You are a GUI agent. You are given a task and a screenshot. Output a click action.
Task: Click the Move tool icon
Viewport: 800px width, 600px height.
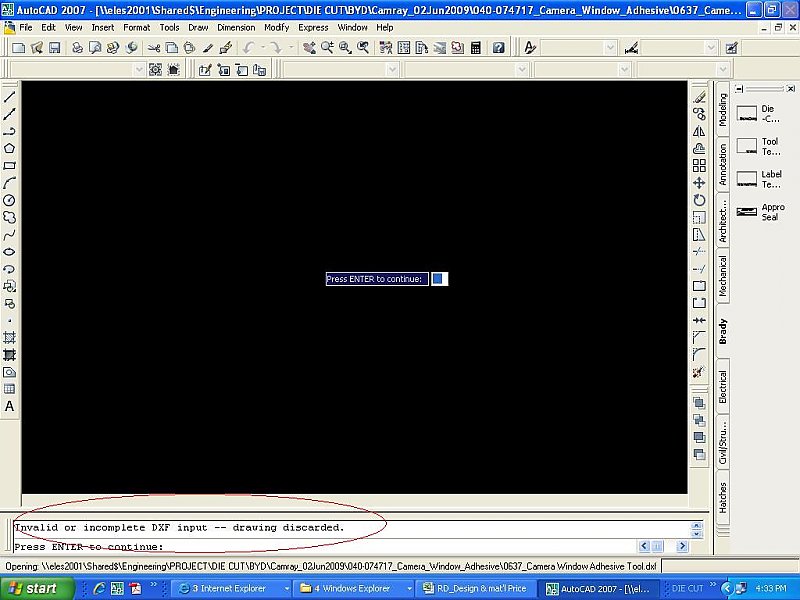pyautogui.click(x=699, y=183)
